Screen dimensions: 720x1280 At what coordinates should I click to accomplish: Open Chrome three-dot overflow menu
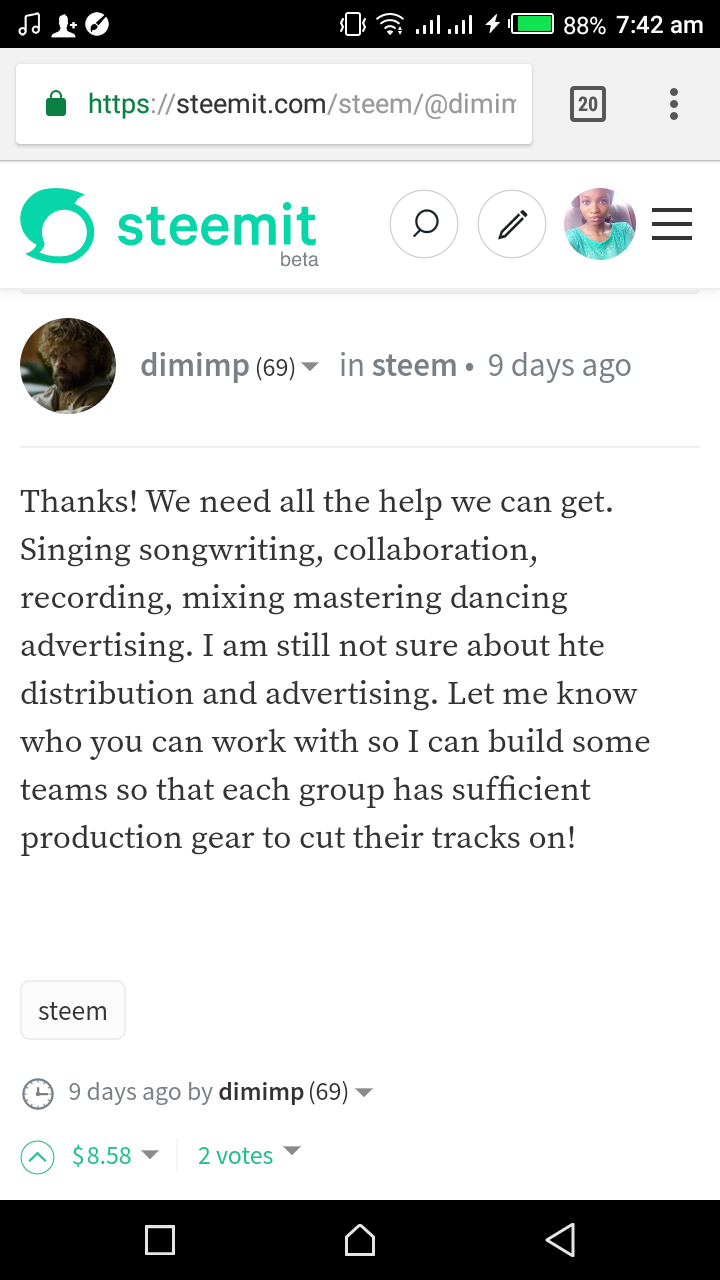click(674, 104)
